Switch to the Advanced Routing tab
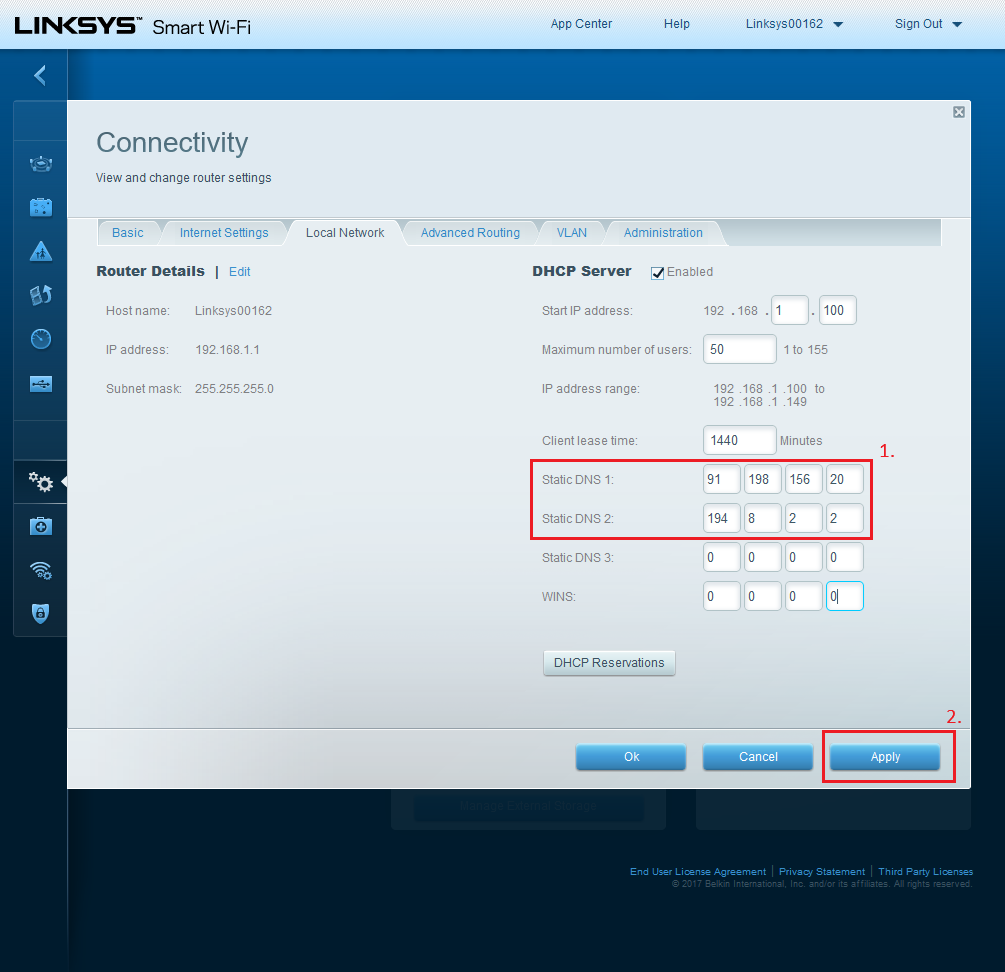Screen dimensions: 1005x972 [470, 233]
